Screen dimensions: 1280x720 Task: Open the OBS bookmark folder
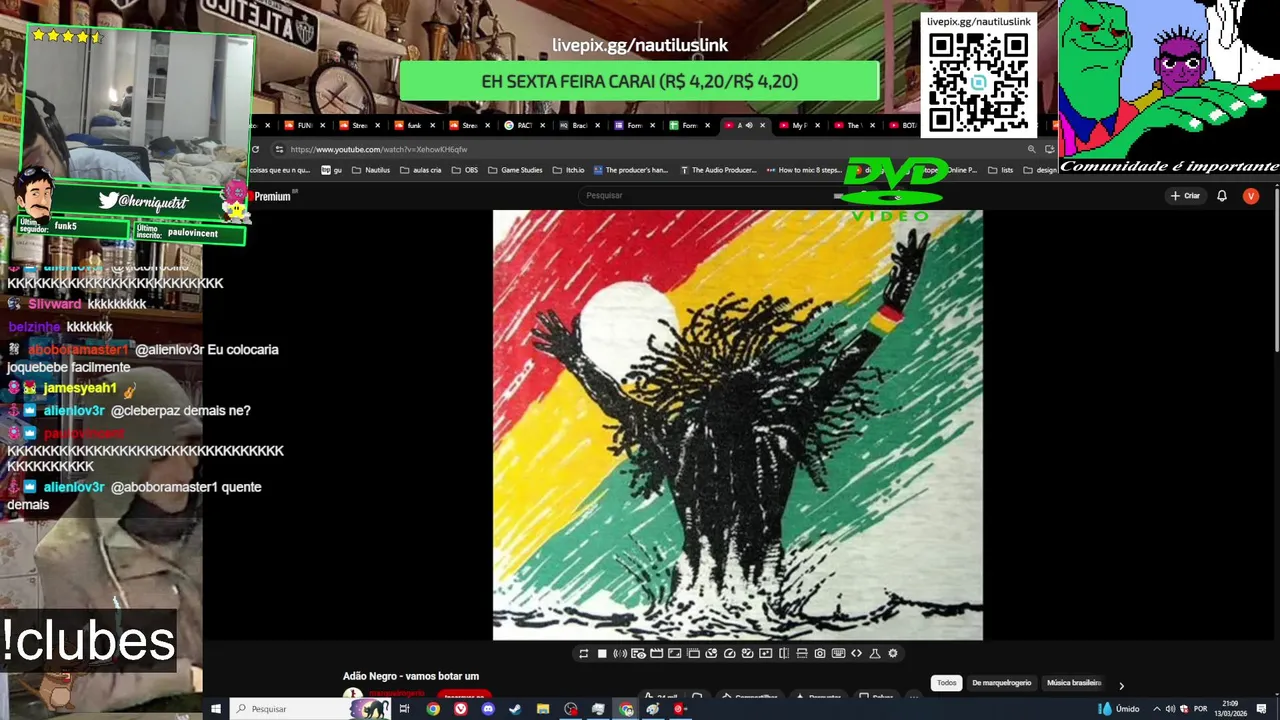[x=465, y=170]
